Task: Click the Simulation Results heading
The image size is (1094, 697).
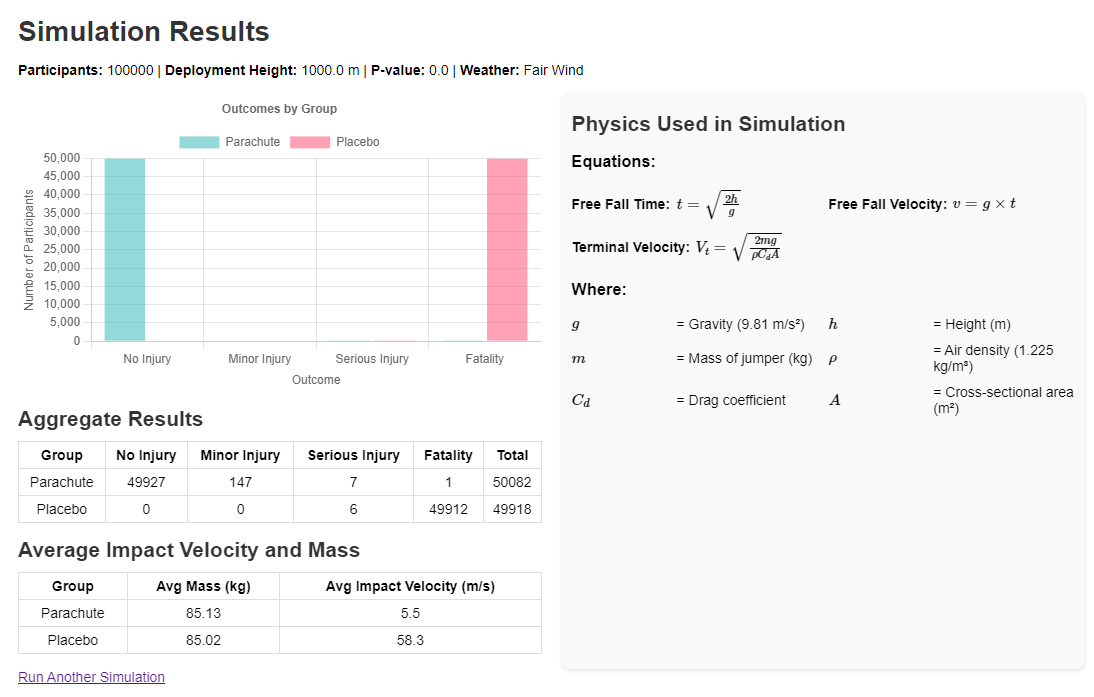Action: tap(144, 32)
